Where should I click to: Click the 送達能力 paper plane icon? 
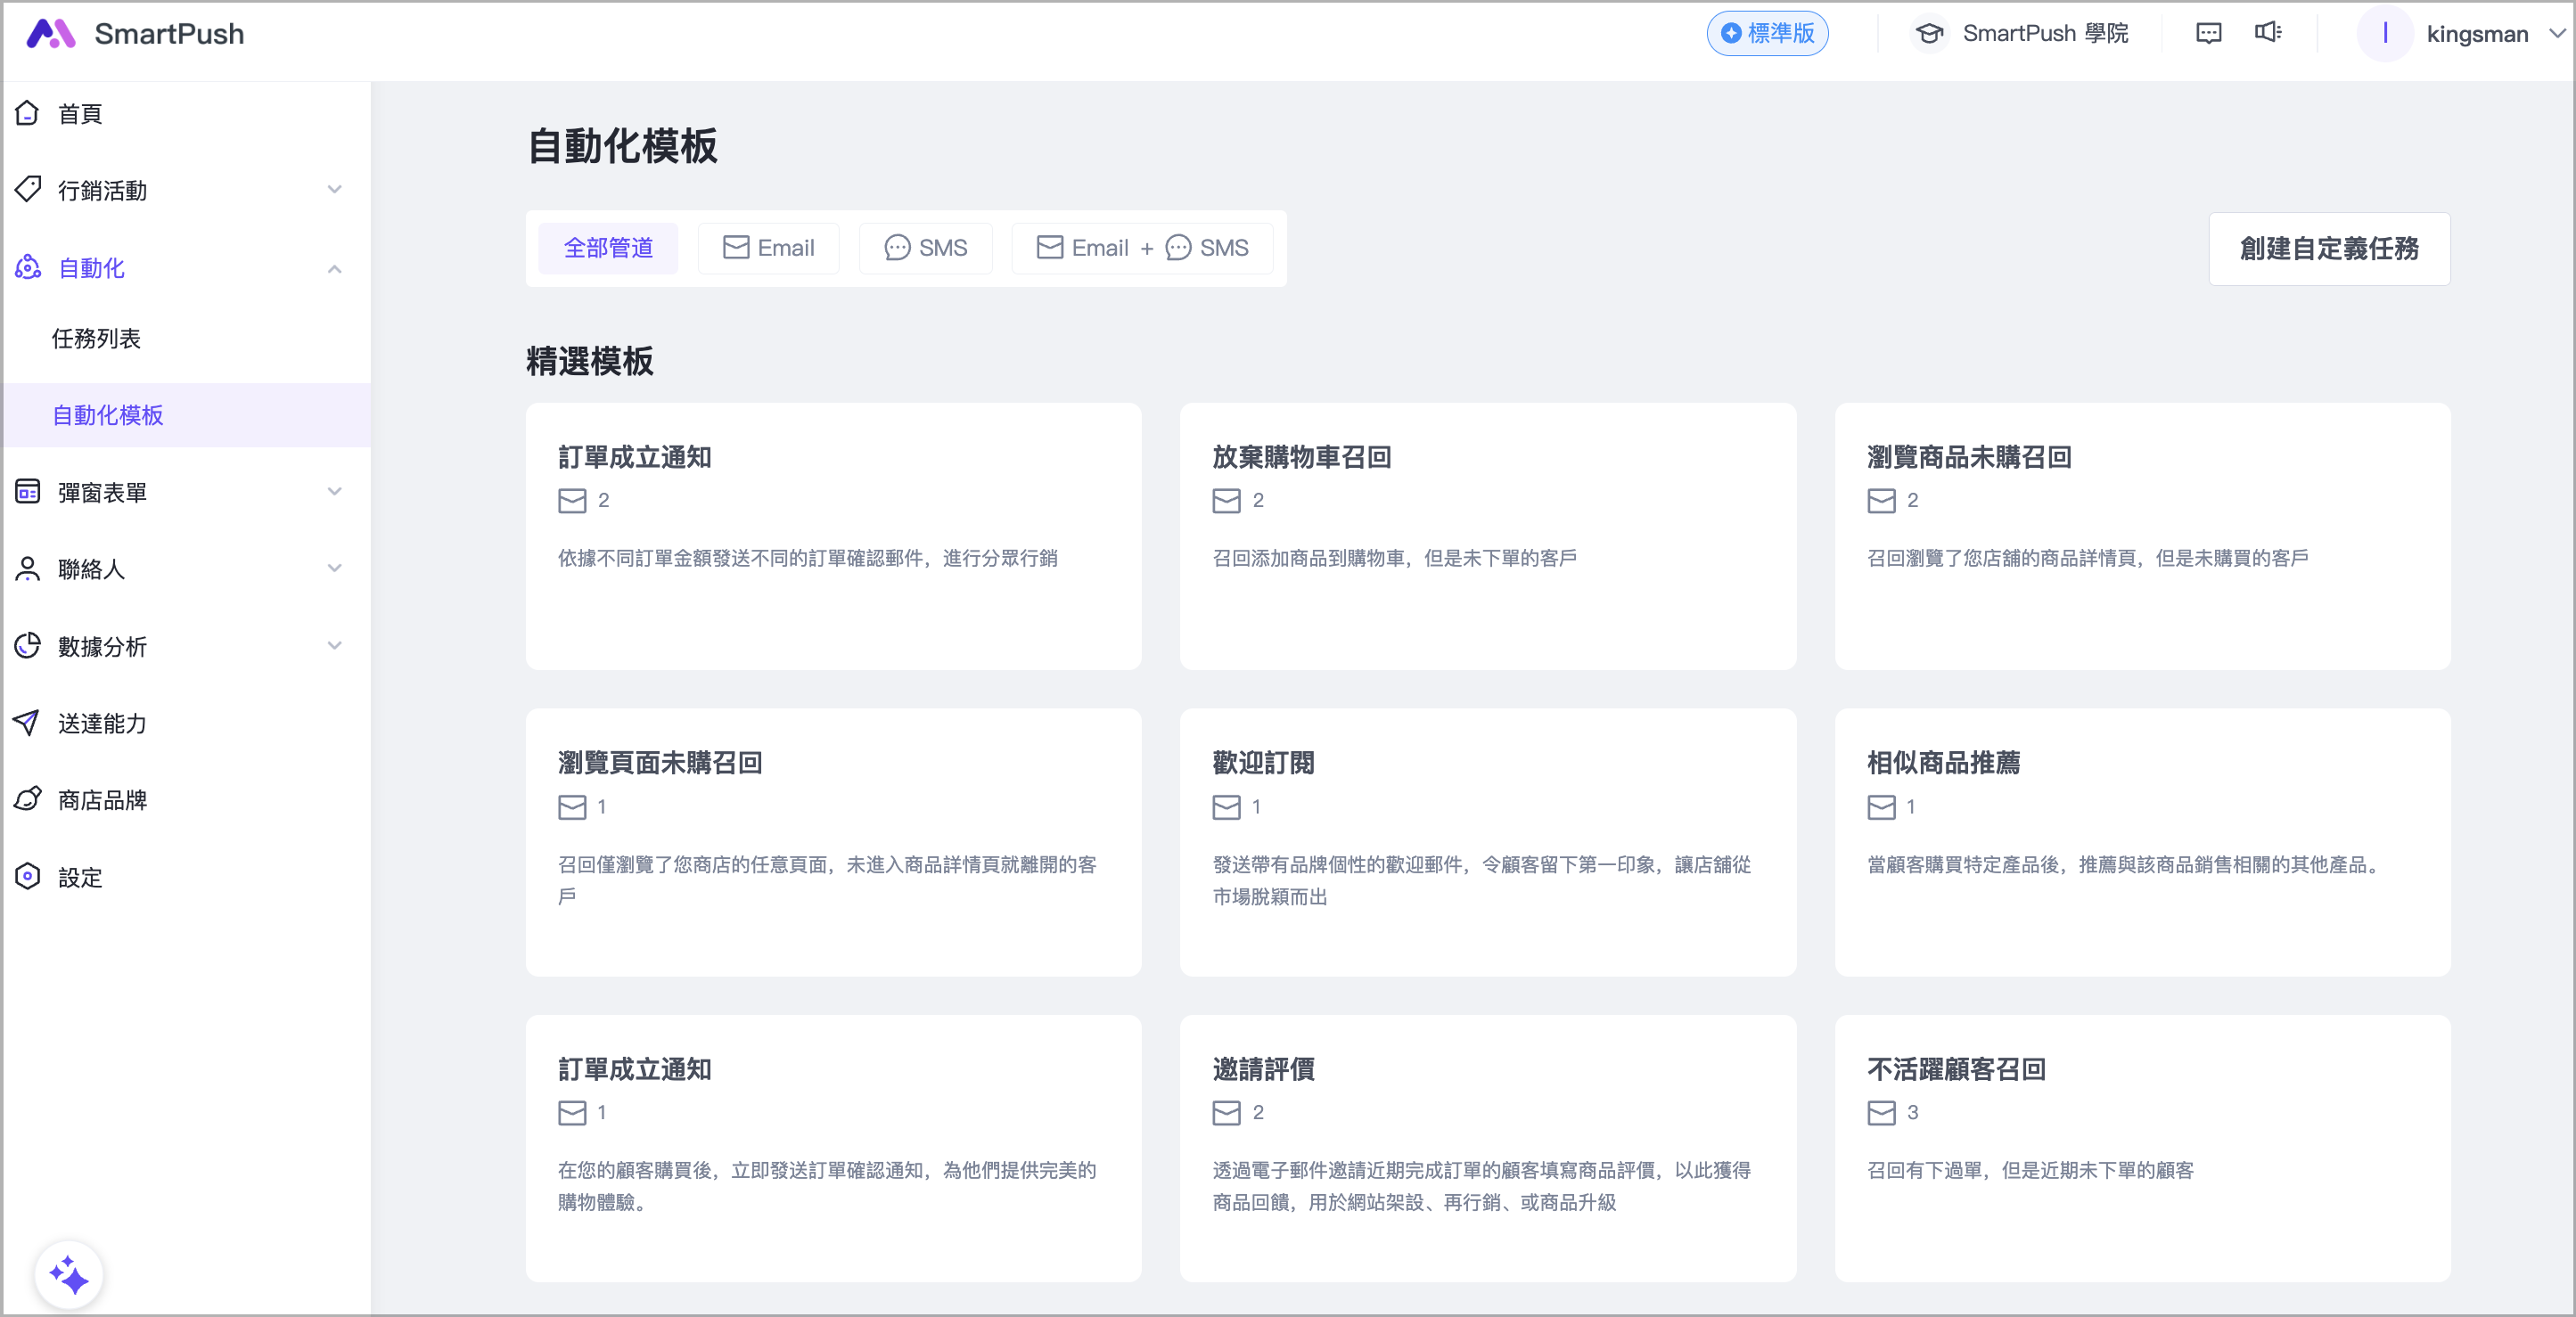pos(28,723)
